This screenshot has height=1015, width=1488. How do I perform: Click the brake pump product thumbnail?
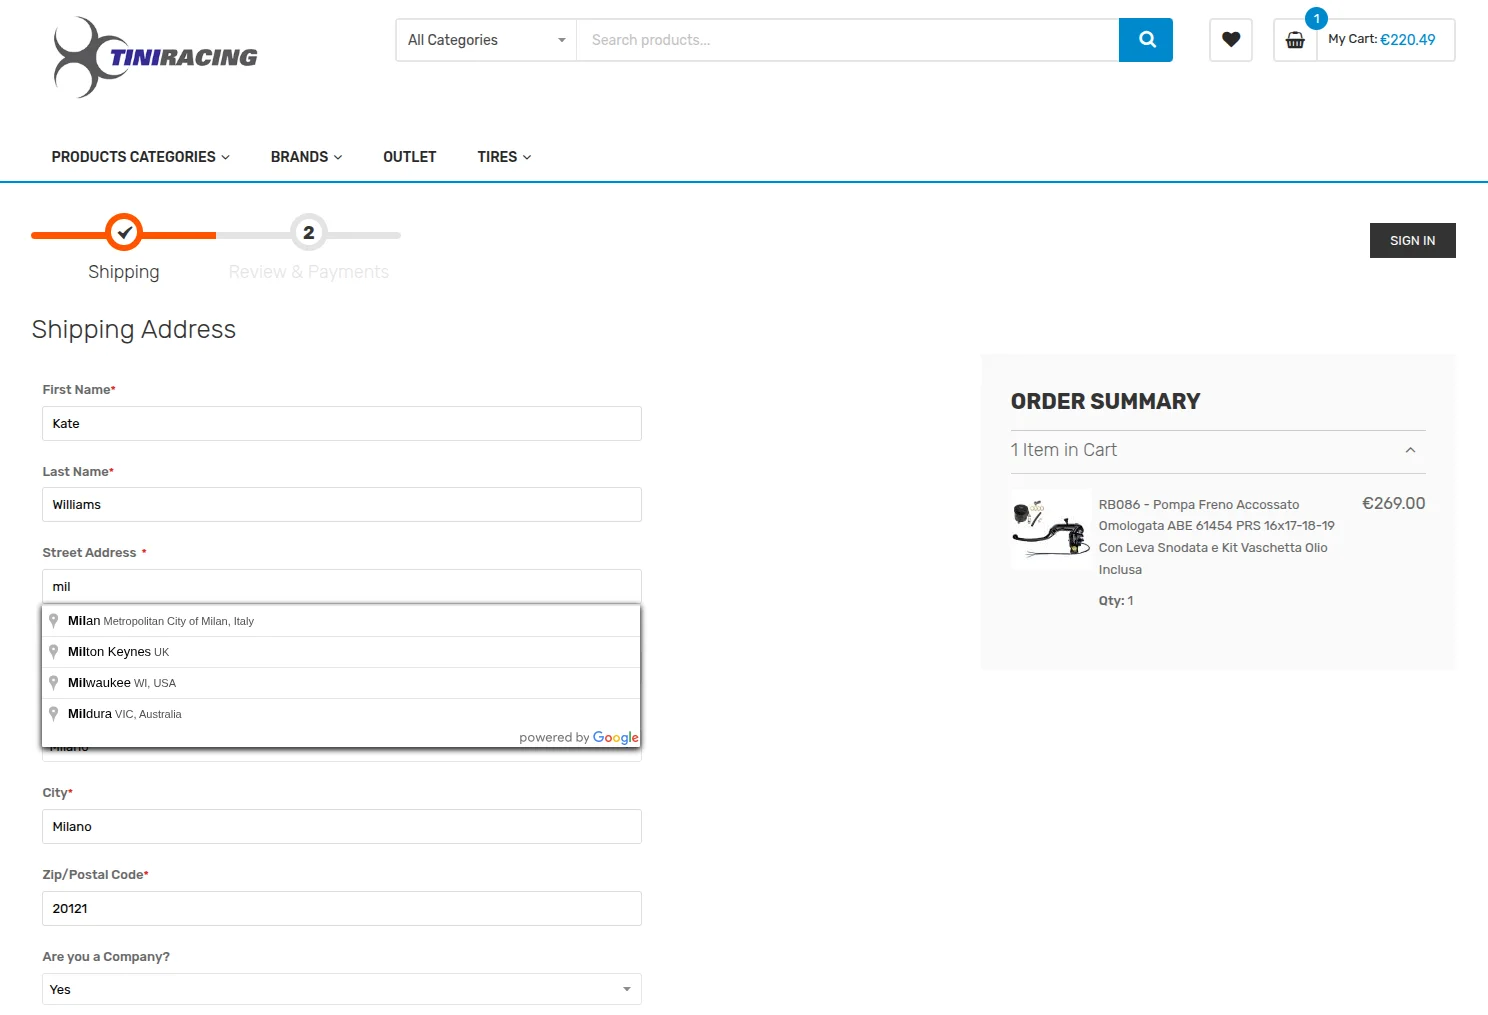point(1051,530)
